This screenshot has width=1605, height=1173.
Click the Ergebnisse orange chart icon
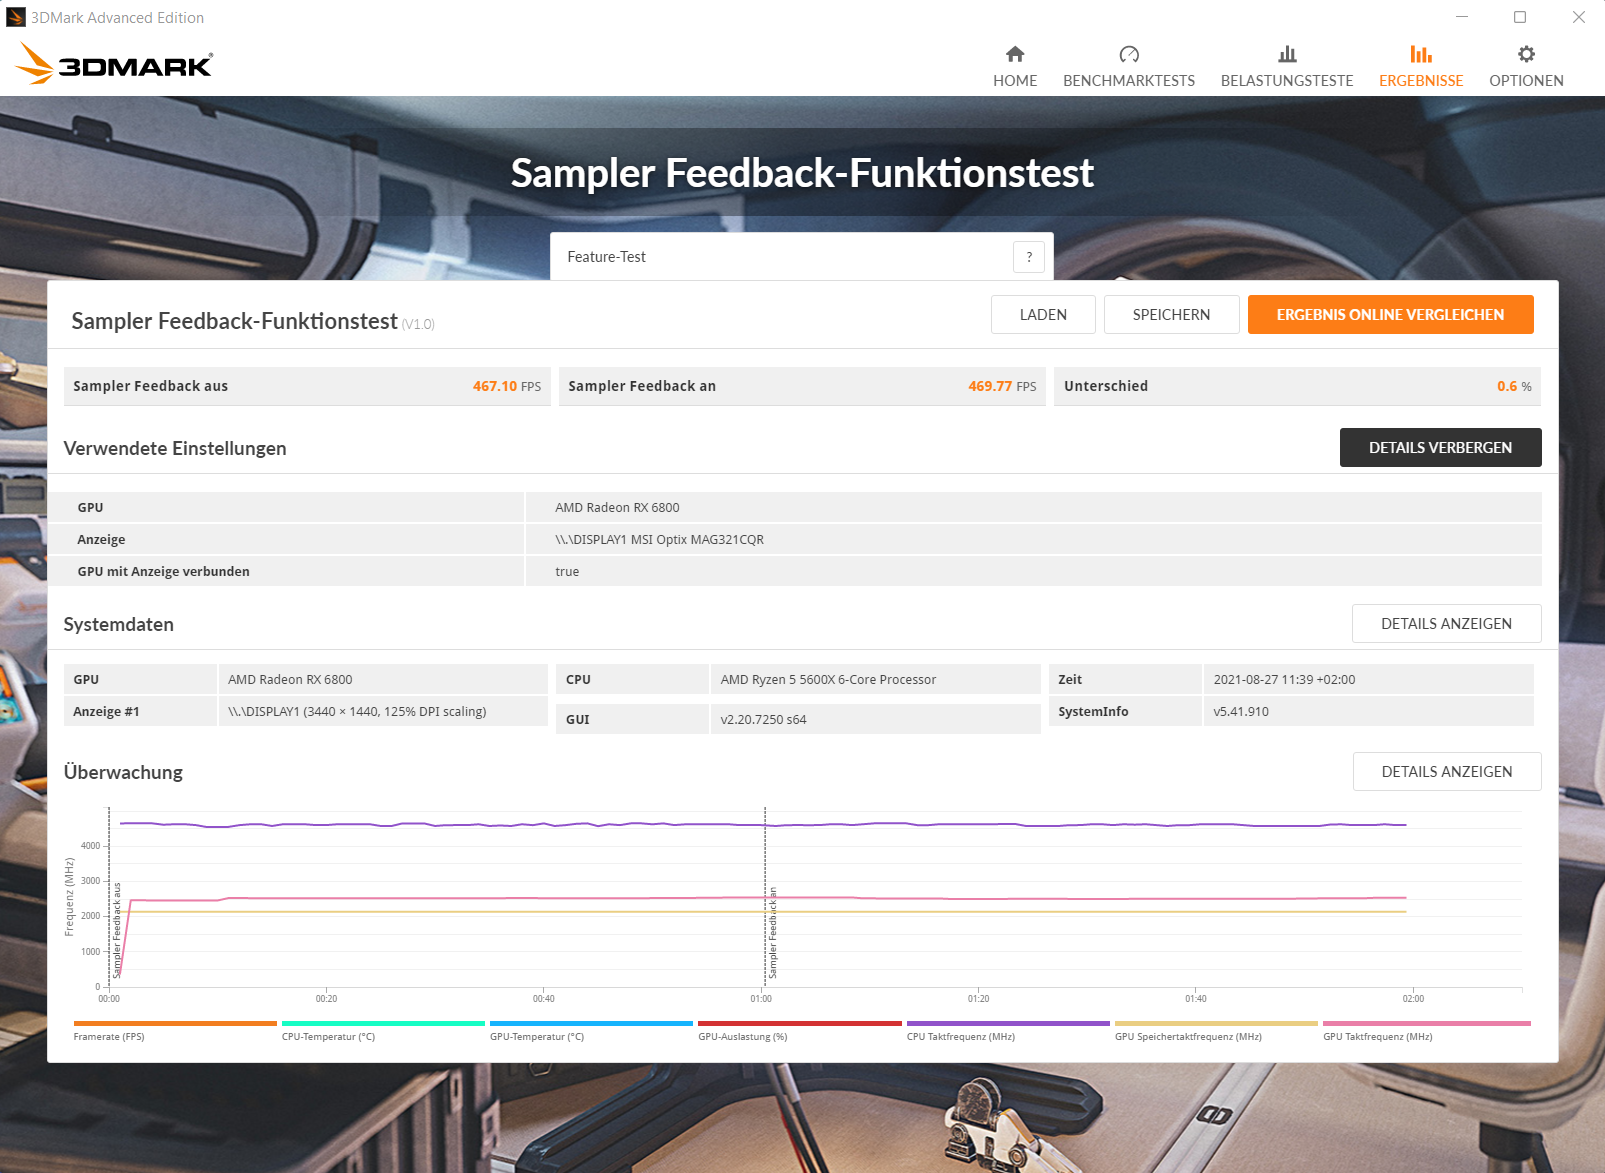[x=1421, y=54]
